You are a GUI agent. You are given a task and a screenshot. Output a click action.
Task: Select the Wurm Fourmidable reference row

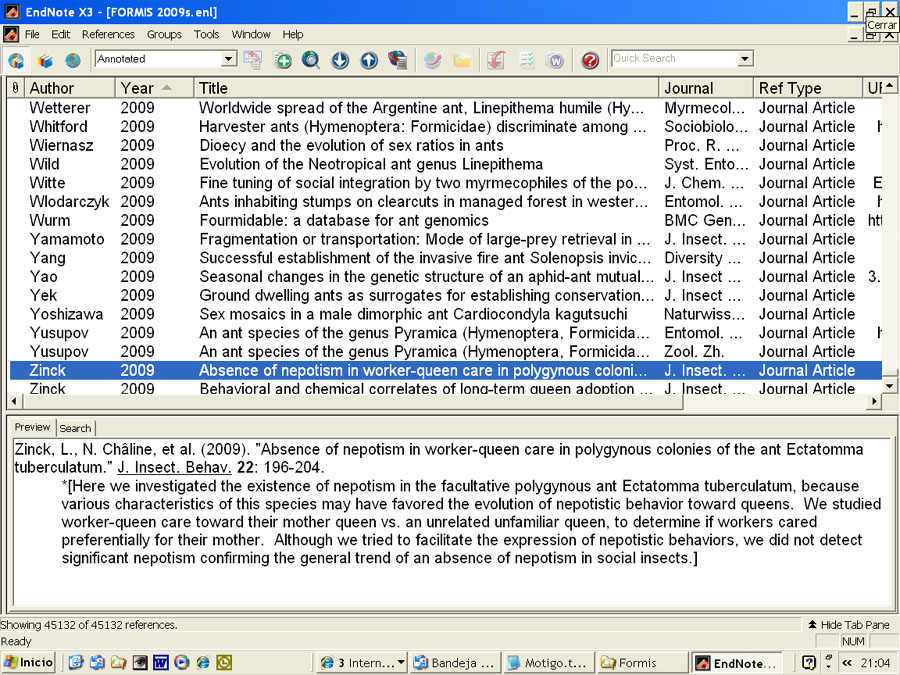click(445, 220)
